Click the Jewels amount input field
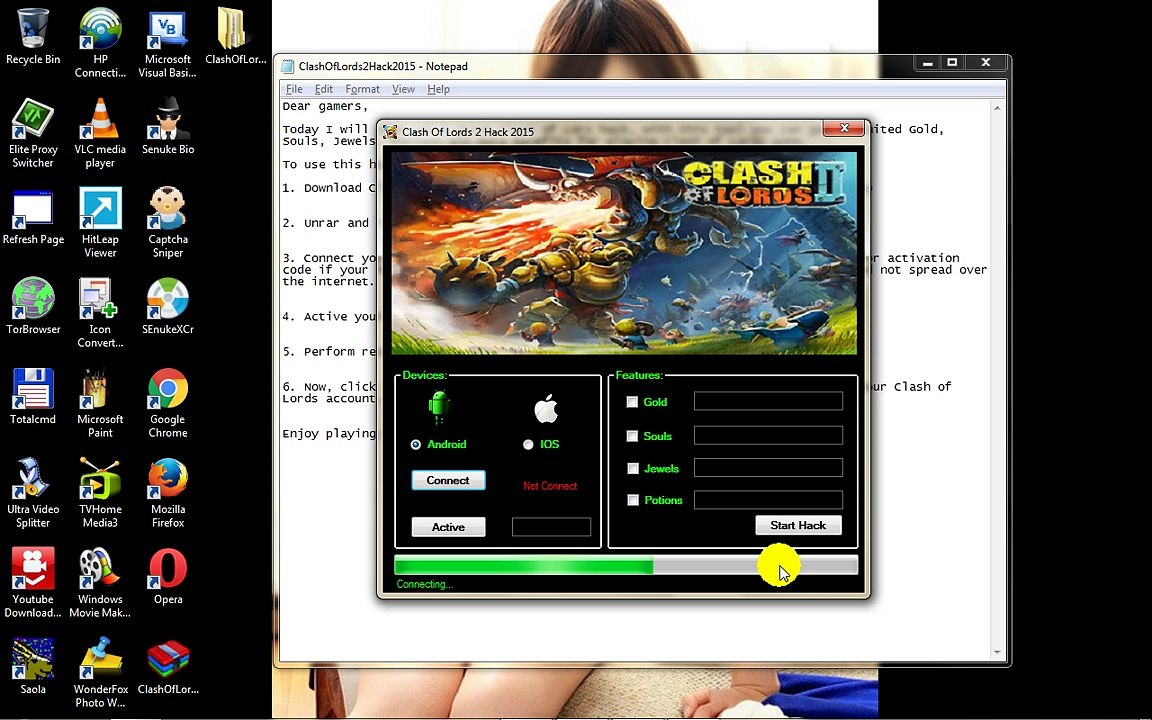 pos(768,467)
